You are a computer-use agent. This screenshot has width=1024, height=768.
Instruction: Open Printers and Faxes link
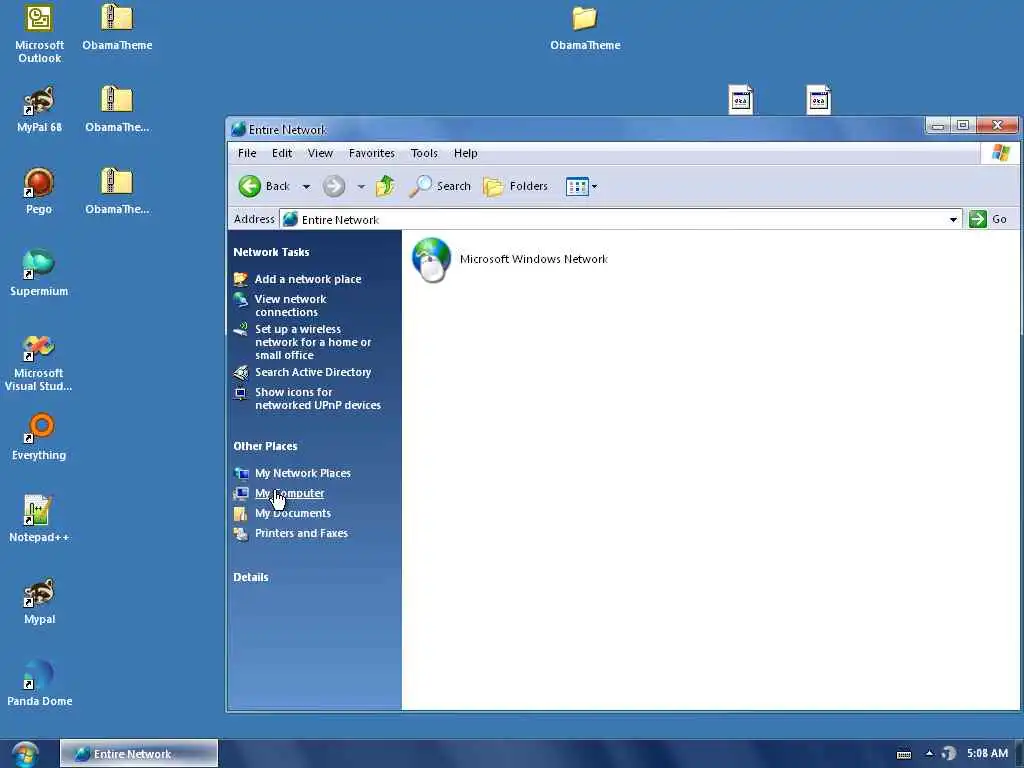pos(301,534)
